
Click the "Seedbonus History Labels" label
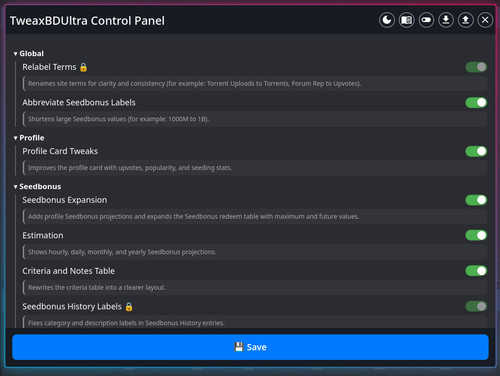[x=72, y=306]
